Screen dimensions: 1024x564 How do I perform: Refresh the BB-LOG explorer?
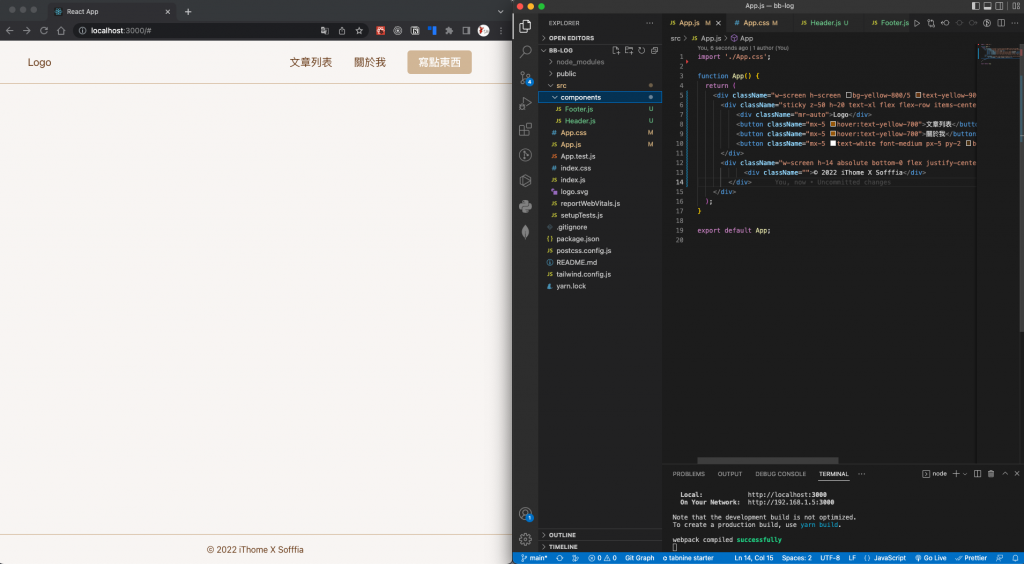[641, 50]
